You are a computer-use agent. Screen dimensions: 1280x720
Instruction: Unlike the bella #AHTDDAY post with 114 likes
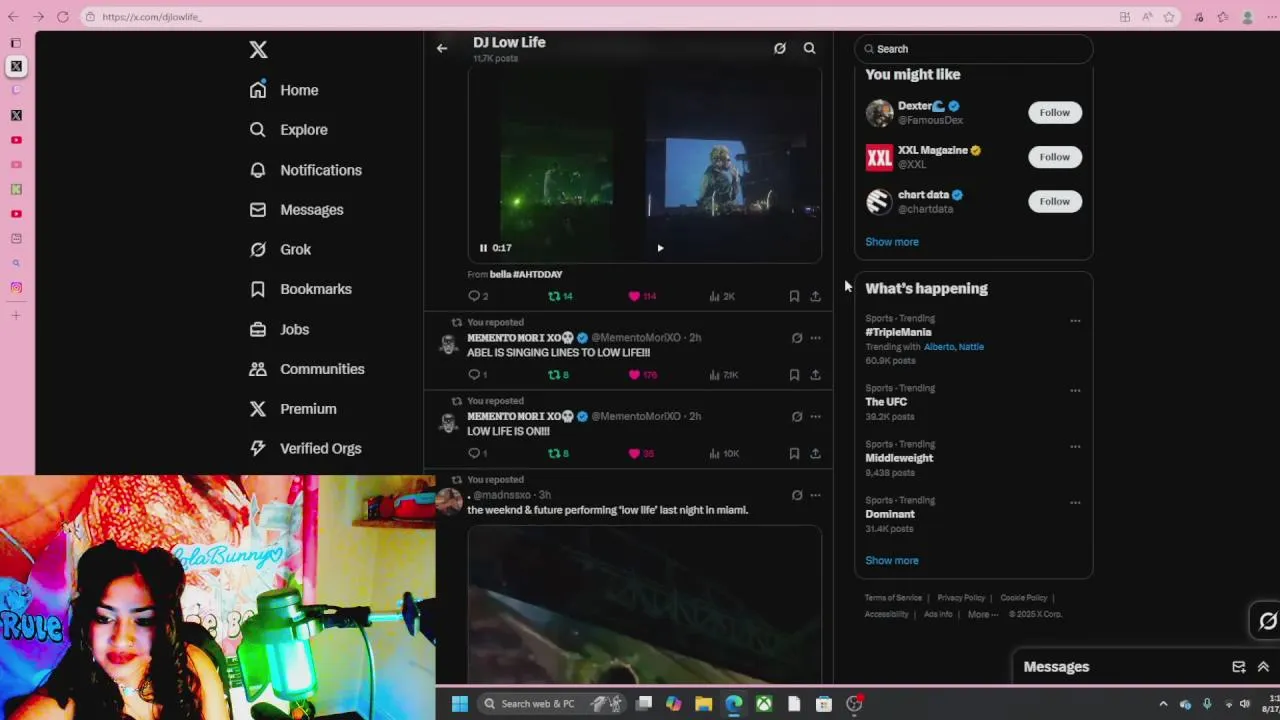pyautogui.click(x=634, y=296)
